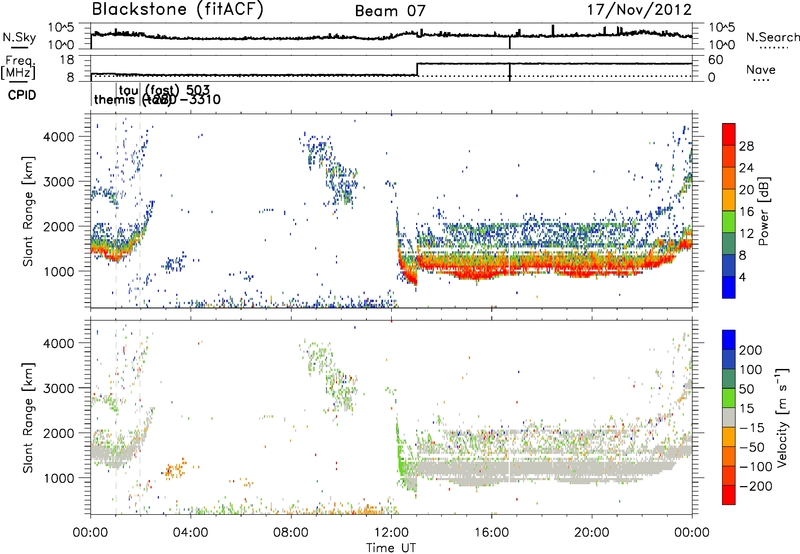Click the '12:00' time axis tick label
The image size is (800, 554).
tap(391, 533)
